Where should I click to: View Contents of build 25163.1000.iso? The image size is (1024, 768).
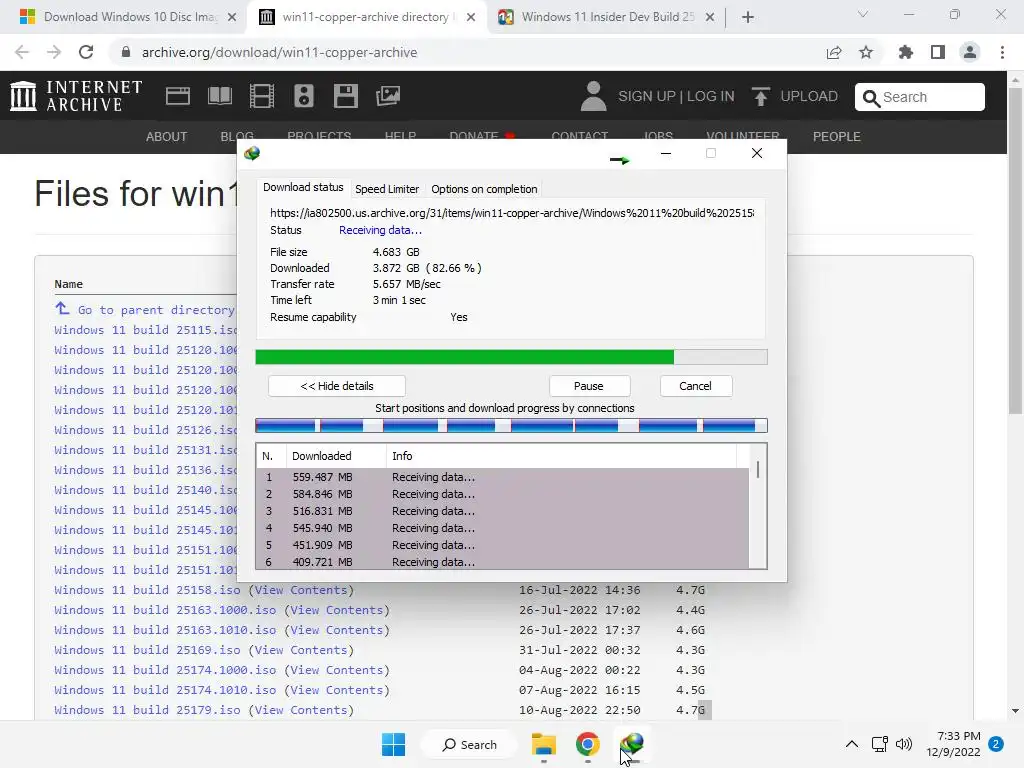click(x=336, y=610)
